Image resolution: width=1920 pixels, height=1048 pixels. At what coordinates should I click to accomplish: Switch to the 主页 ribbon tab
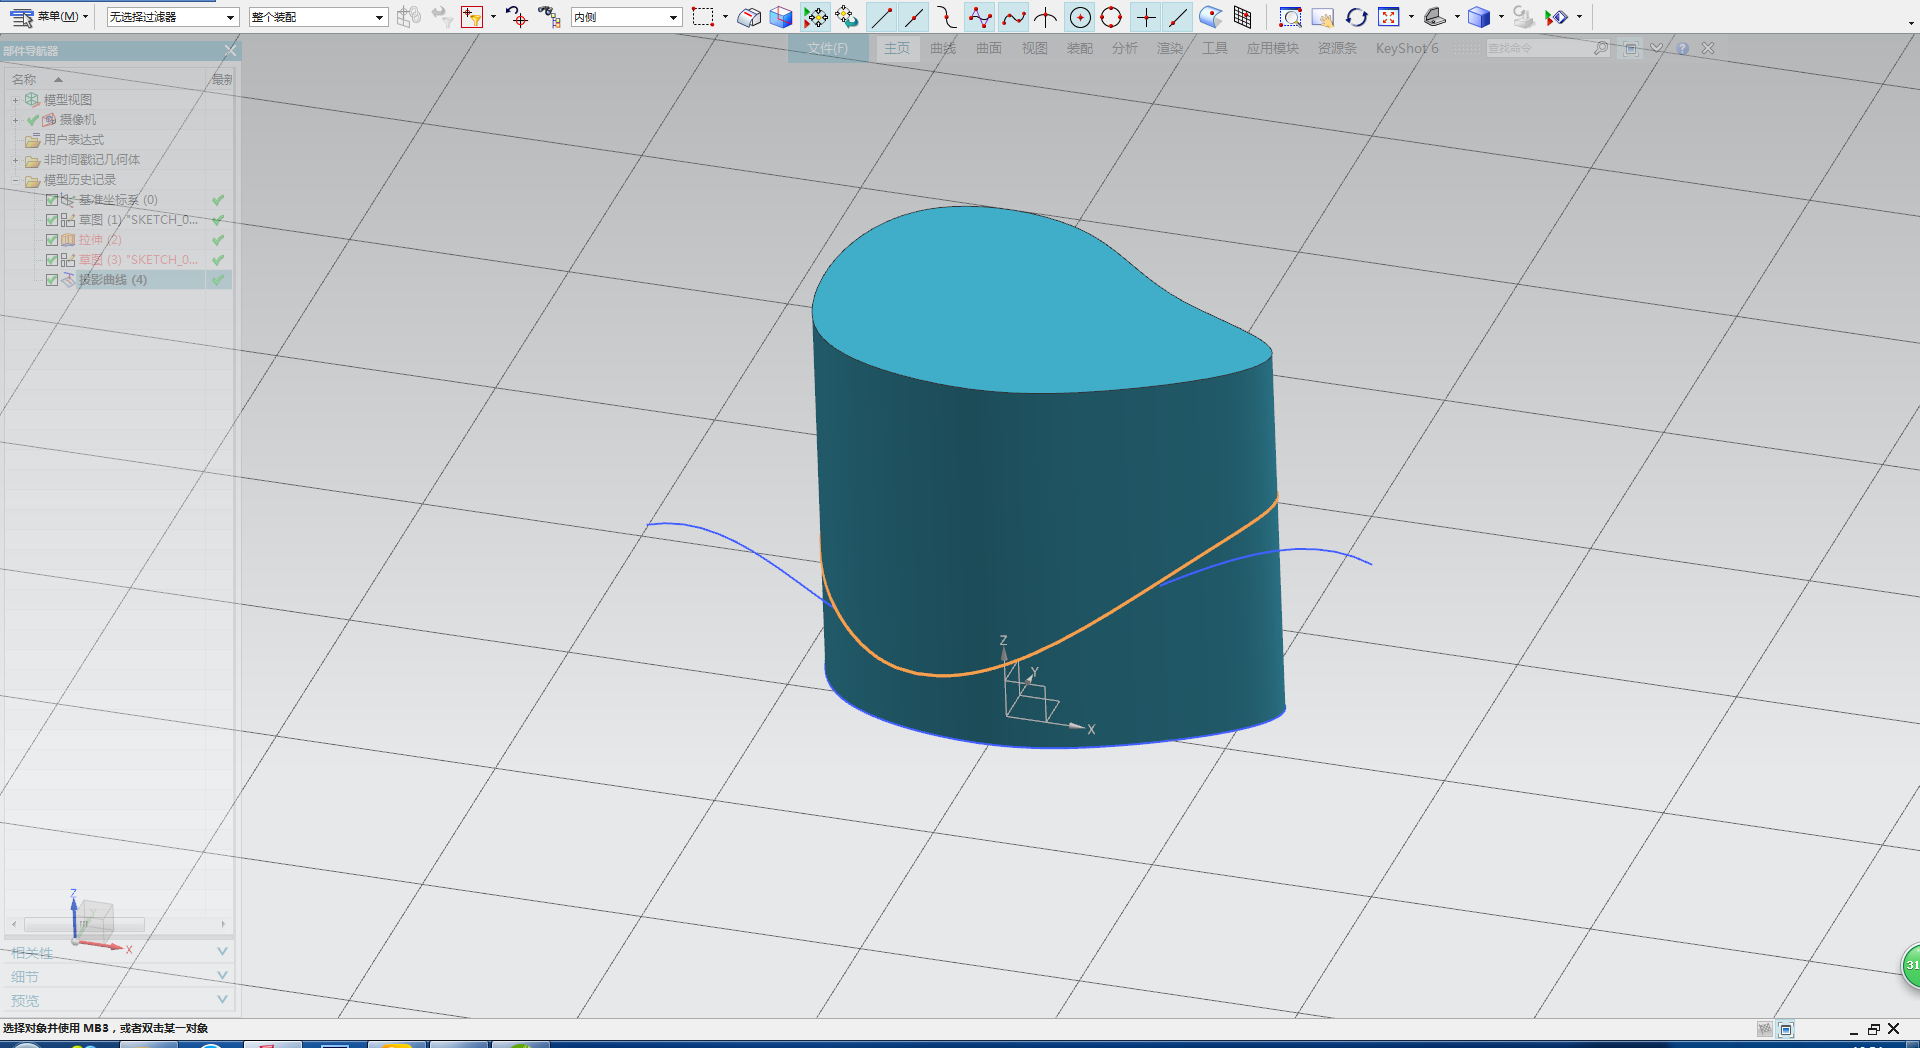[897, 48]
